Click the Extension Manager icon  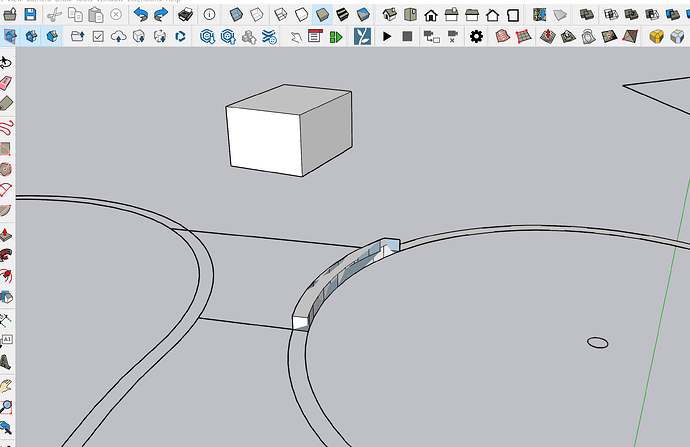(x=269, y=36)
